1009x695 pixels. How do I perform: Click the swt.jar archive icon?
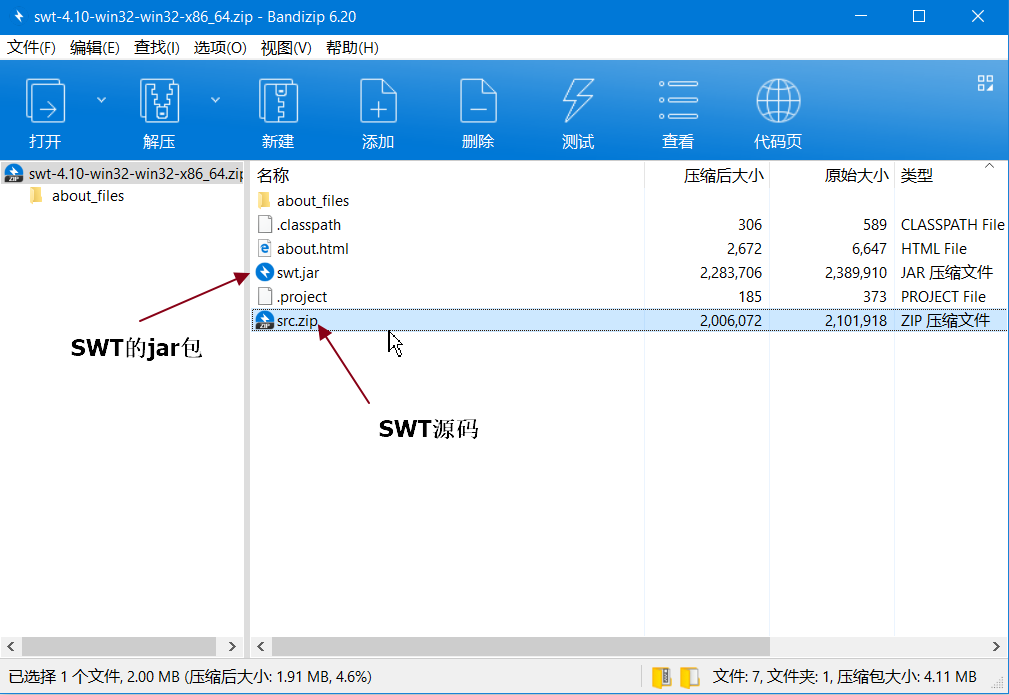click(x=264, y=272)
